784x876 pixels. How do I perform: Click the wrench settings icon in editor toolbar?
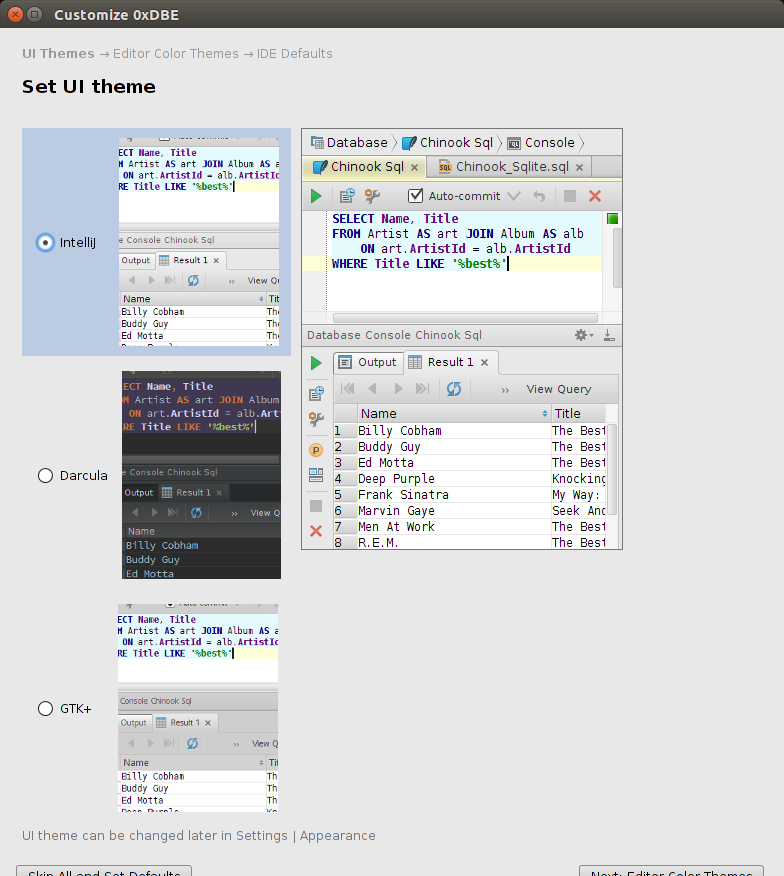coord(369,196)
